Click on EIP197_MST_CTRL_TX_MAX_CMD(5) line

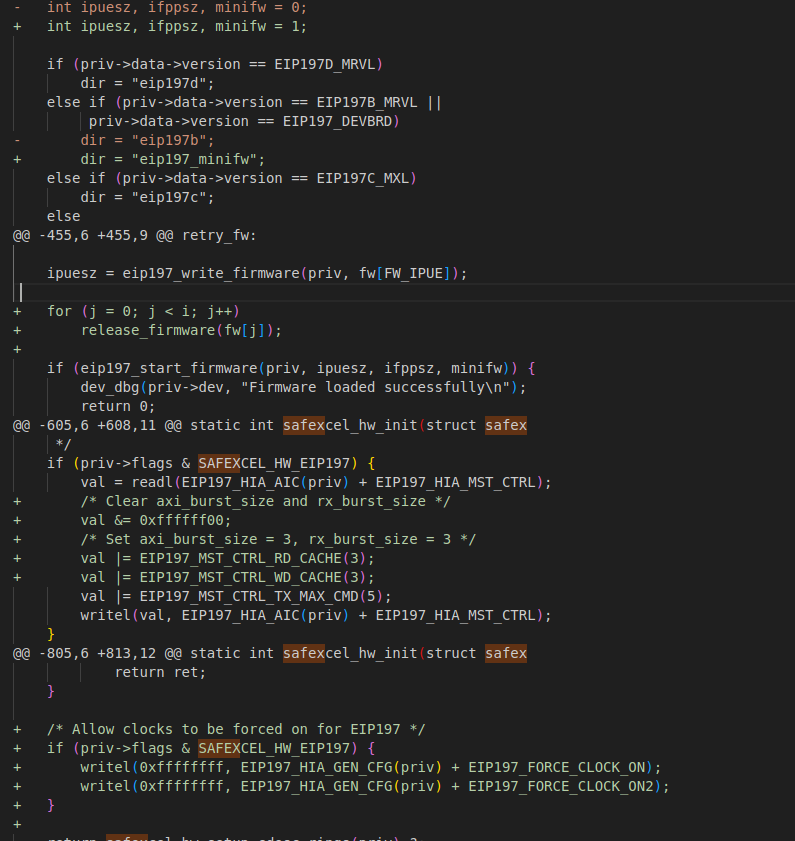pos(235,596)
